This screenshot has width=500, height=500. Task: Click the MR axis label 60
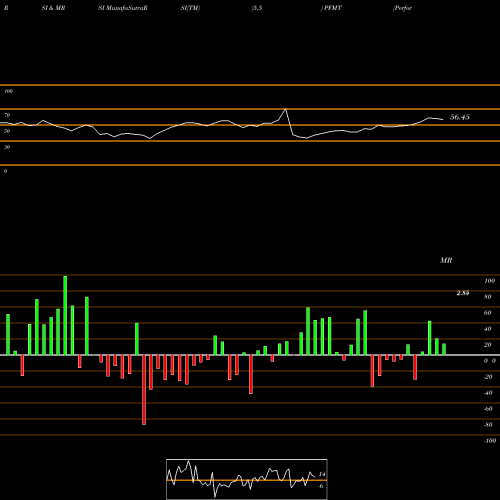coord(488,313)
